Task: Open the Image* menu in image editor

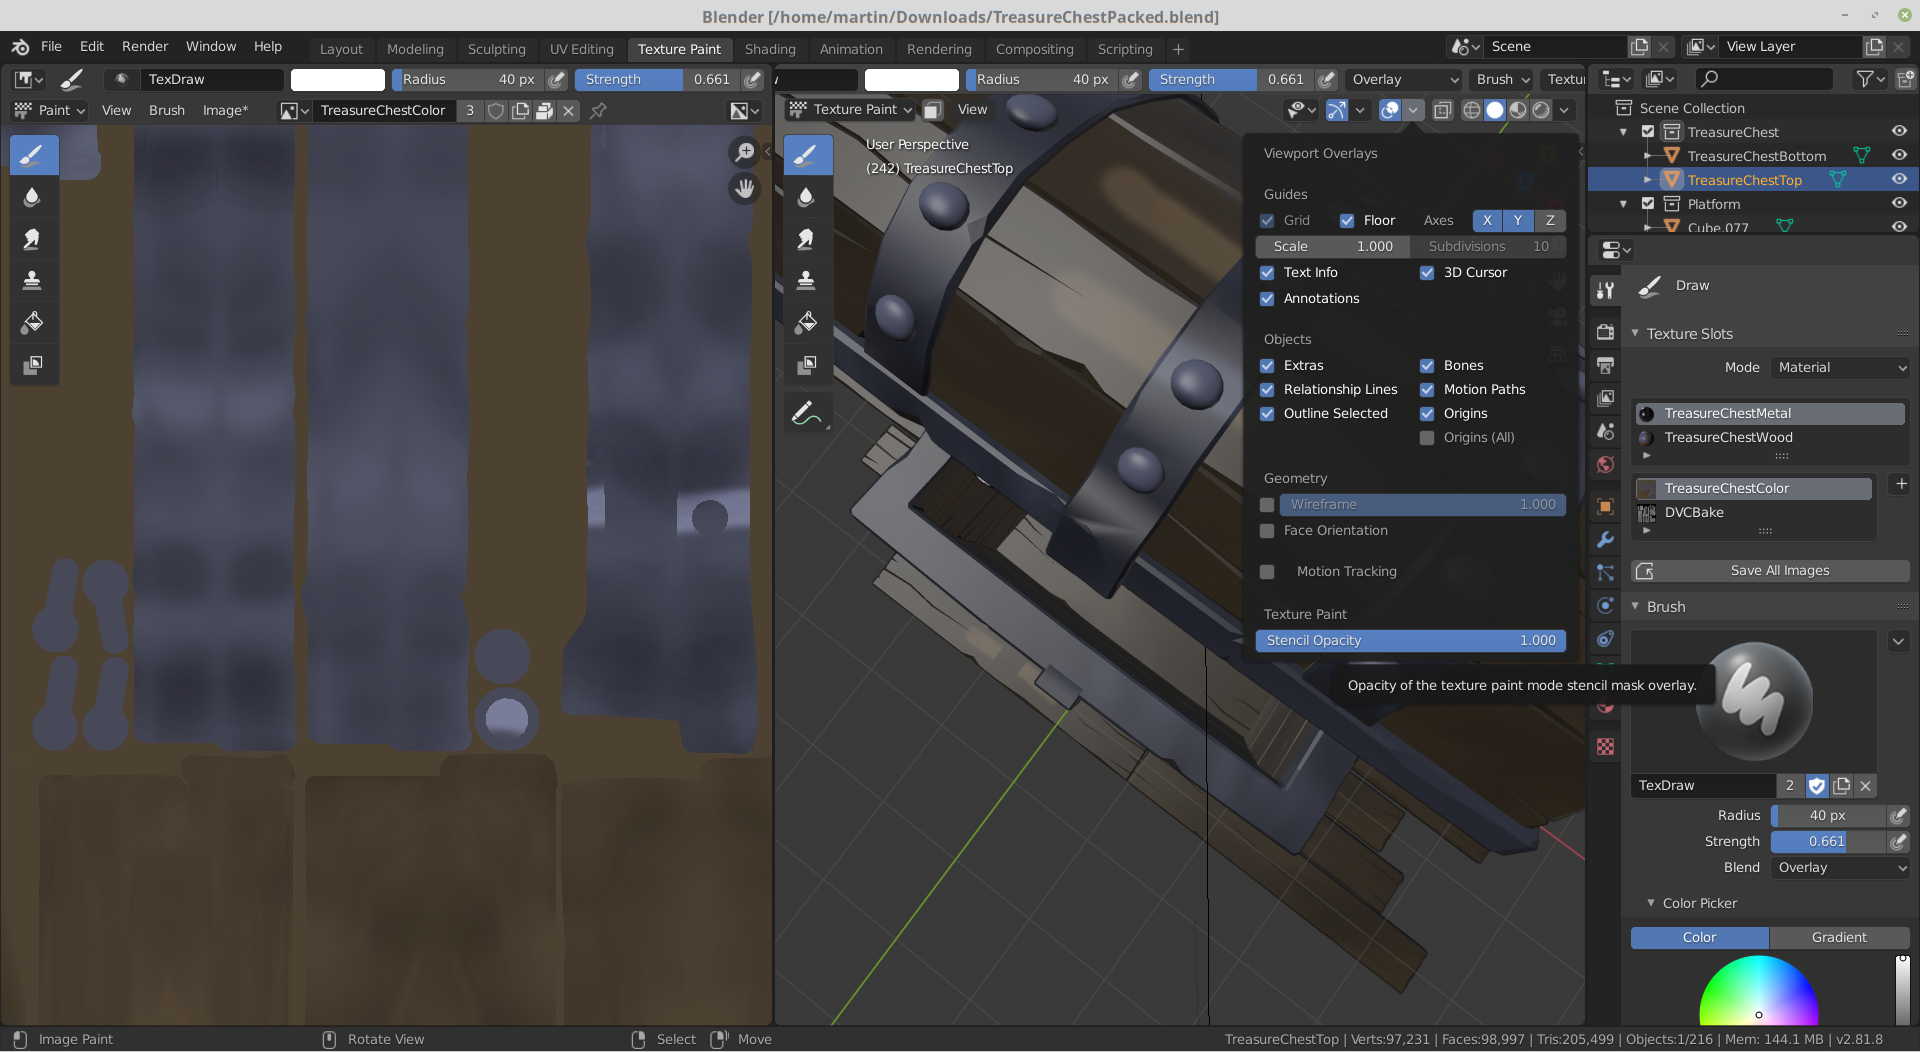Action: coord(225,111)
